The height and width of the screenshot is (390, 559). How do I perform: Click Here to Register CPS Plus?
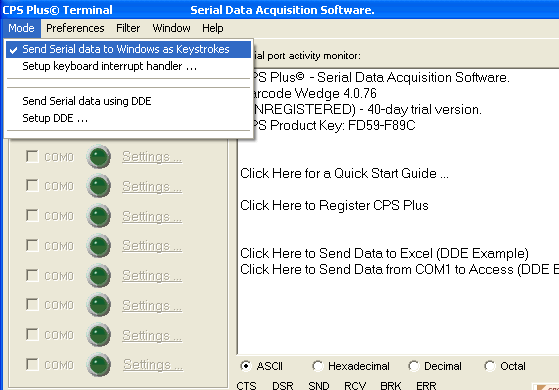click(x=334, y=206)
